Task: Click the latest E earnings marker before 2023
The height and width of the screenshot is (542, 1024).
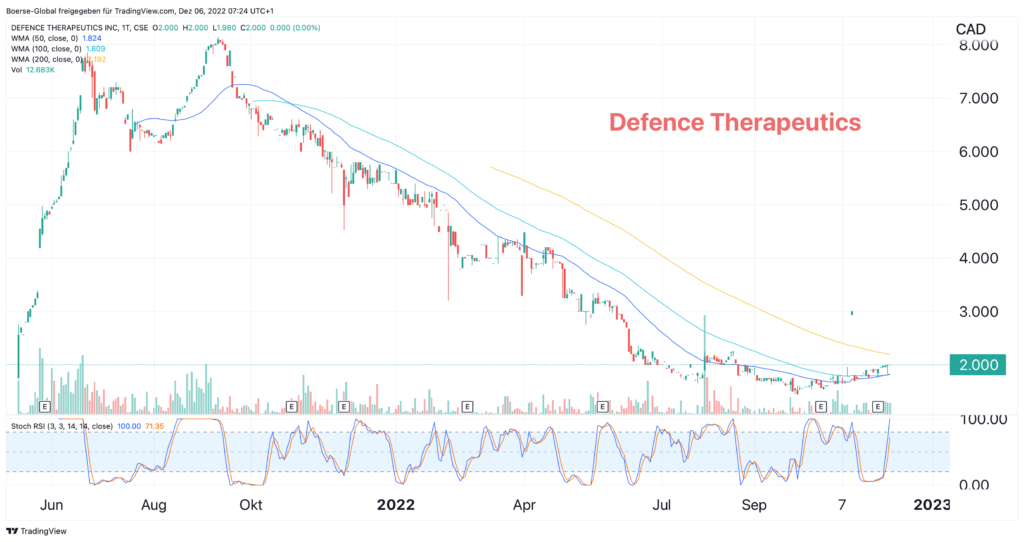Action: (x=878, y=407)
